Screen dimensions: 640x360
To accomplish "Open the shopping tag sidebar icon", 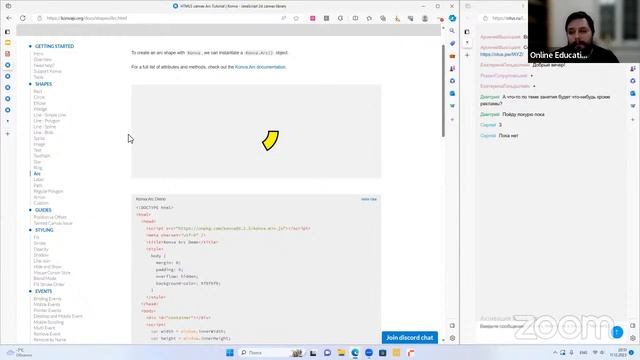I will click(x=452, y=43).
